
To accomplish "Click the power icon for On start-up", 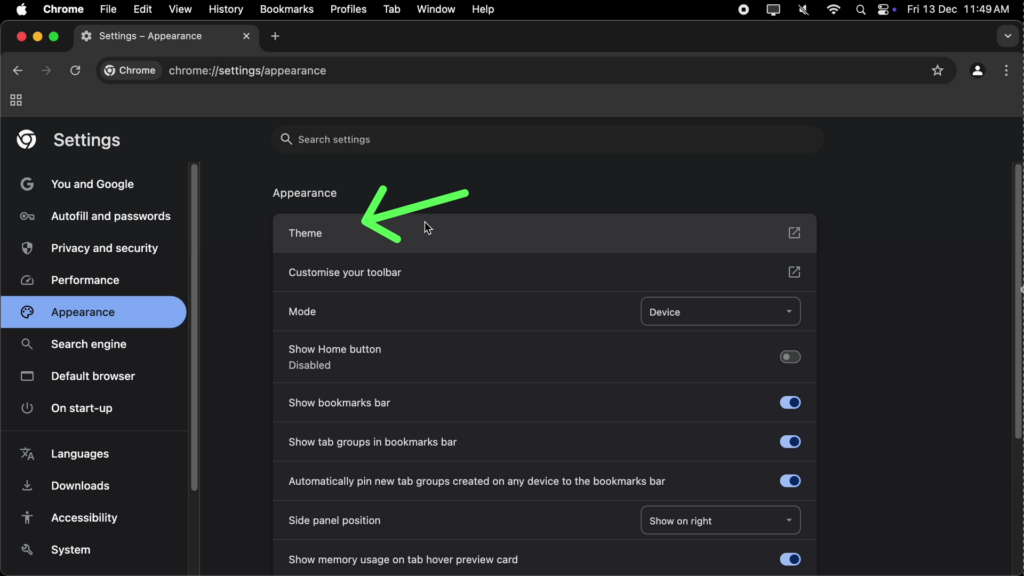I will pos(27,408).
